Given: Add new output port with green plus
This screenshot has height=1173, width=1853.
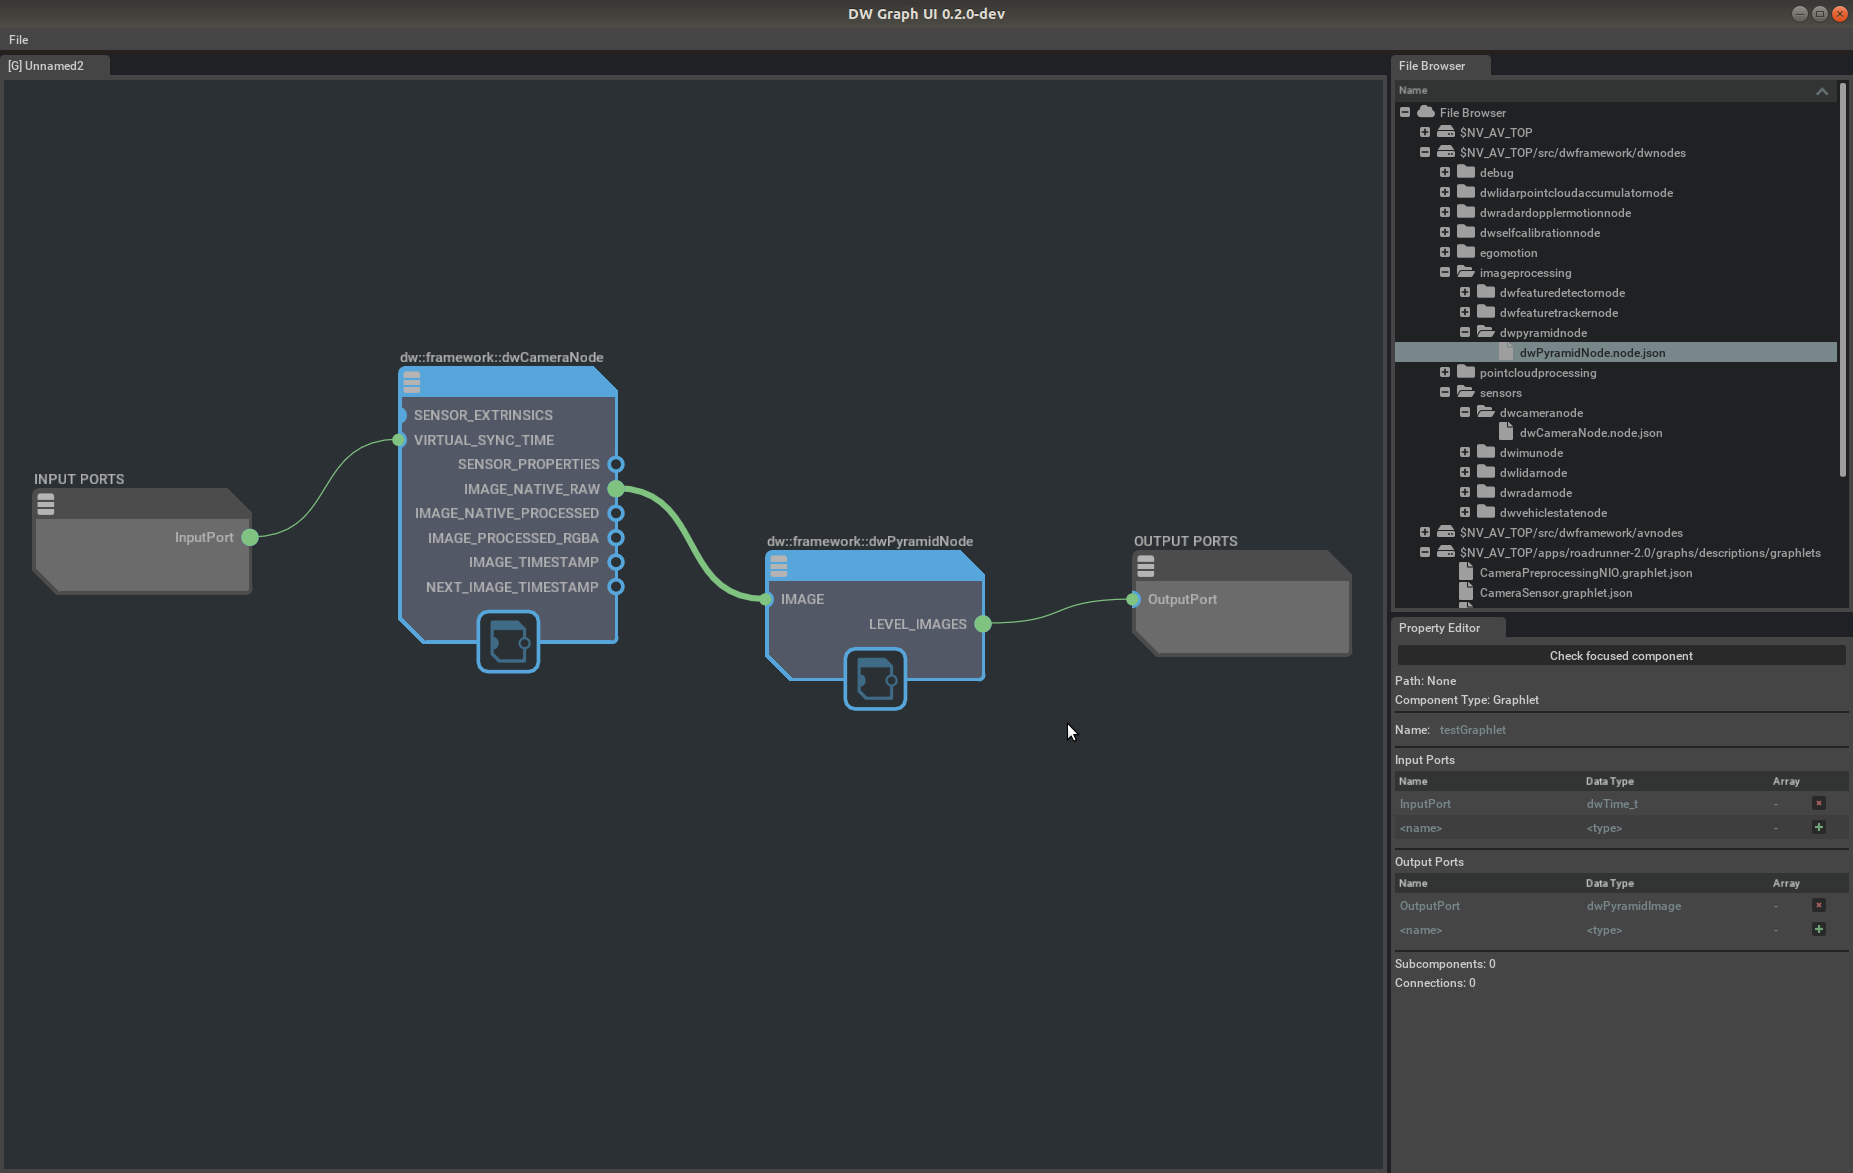Looking at the screenshot, I should pos(1819,929).
